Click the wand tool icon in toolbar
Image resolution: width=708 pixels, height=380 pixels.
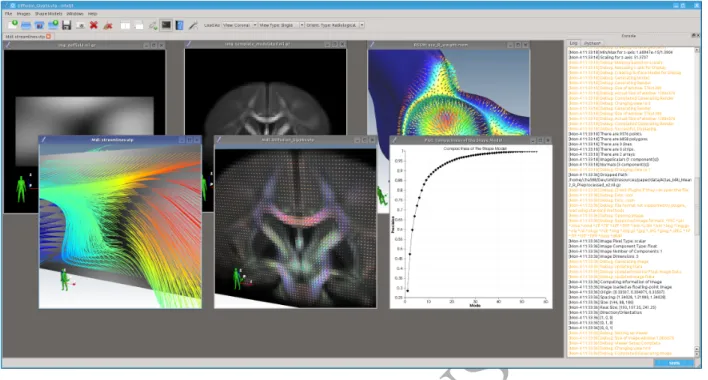click(x=193, y=25)
